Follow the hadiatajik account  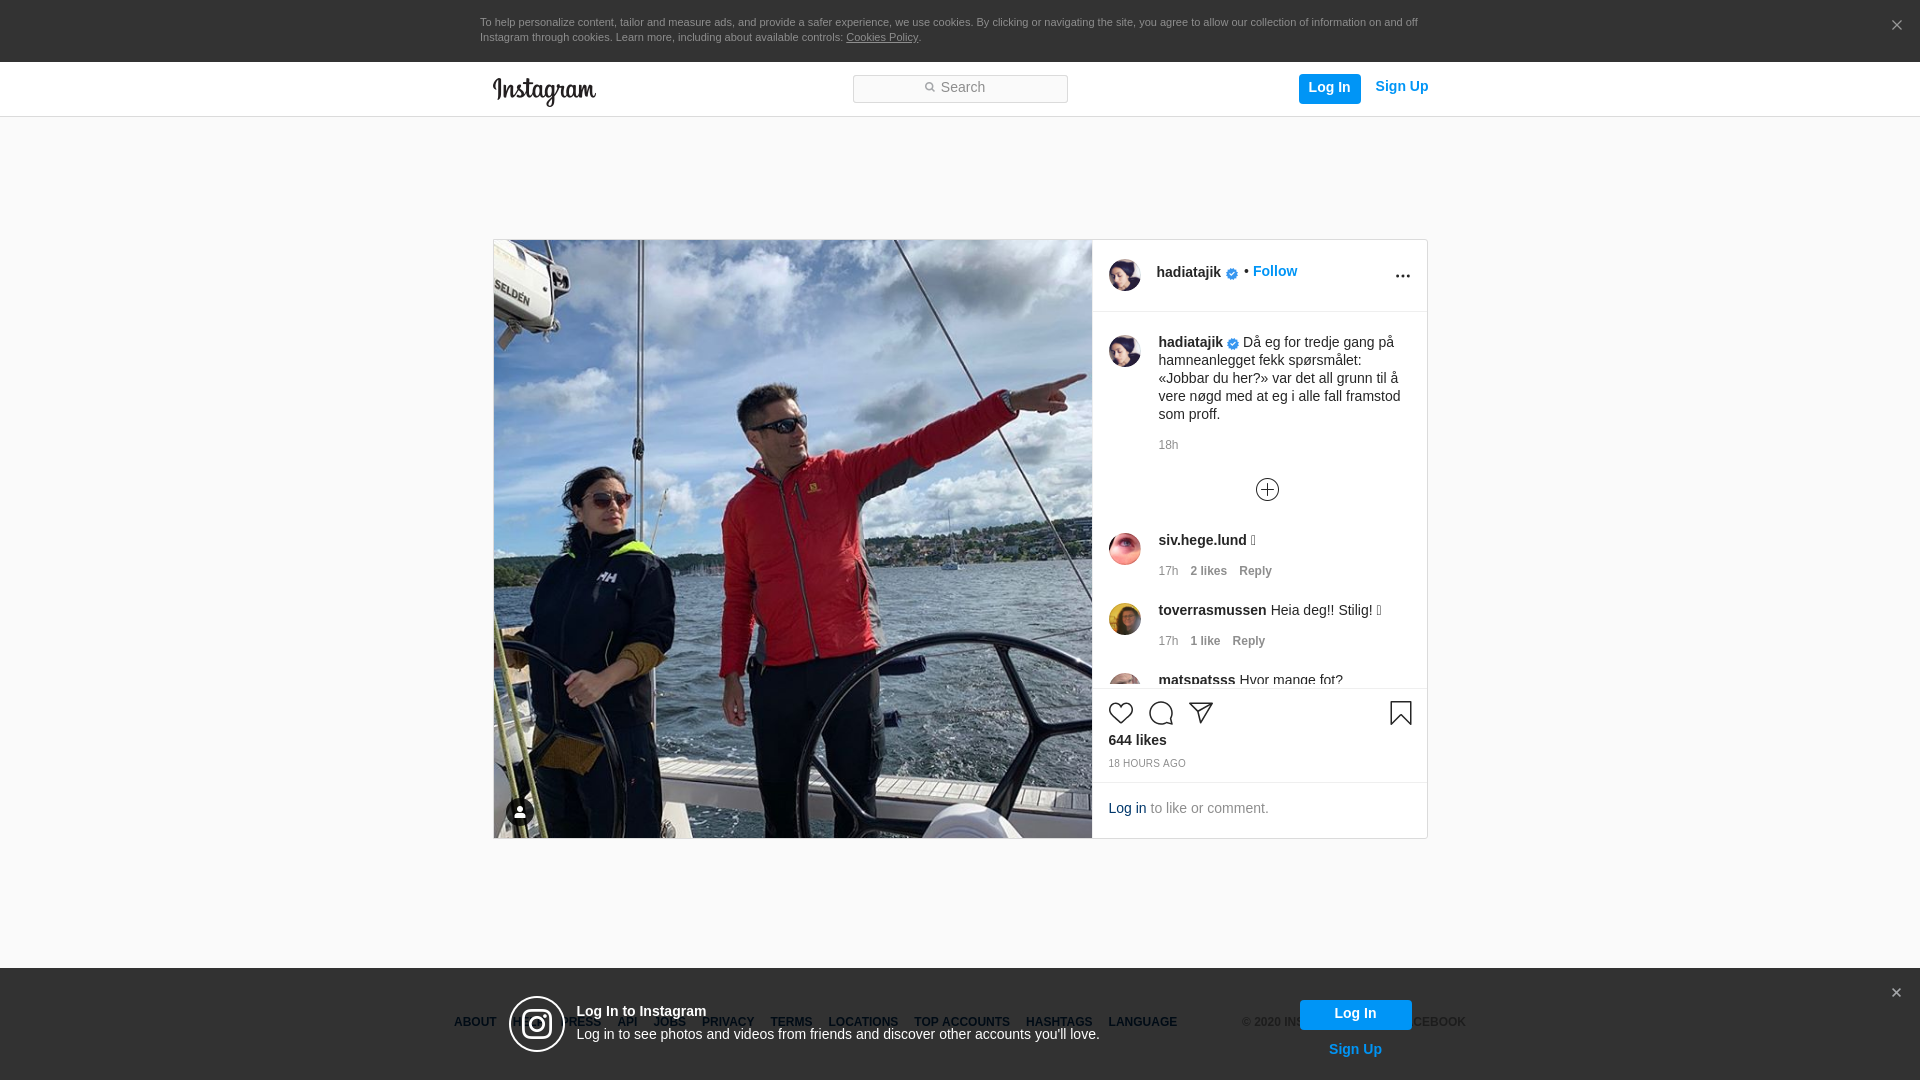pos(1274,271)
